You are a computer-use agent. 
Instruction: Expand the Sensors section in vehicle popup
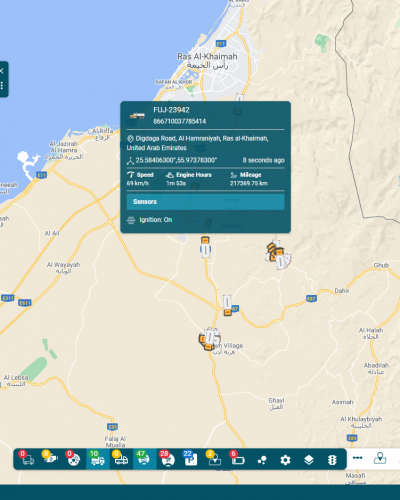tap(205, 202)
